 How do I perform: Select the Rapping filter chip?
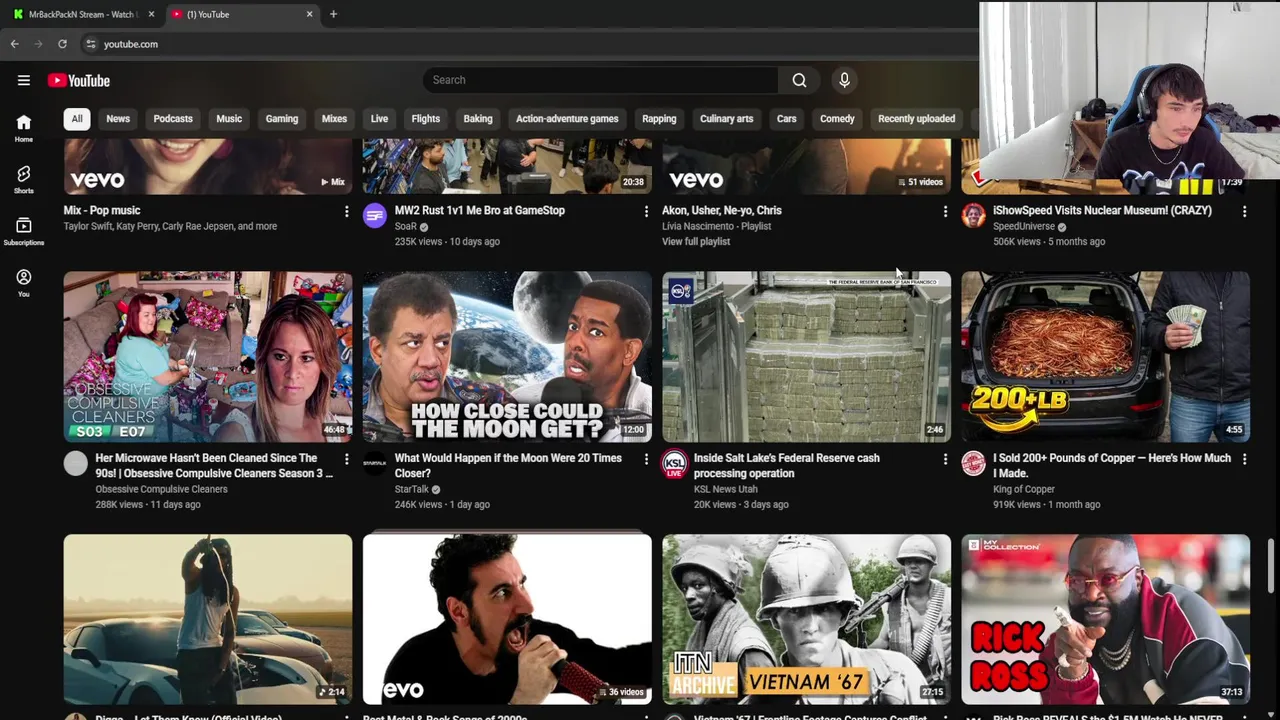coord(659,119)
